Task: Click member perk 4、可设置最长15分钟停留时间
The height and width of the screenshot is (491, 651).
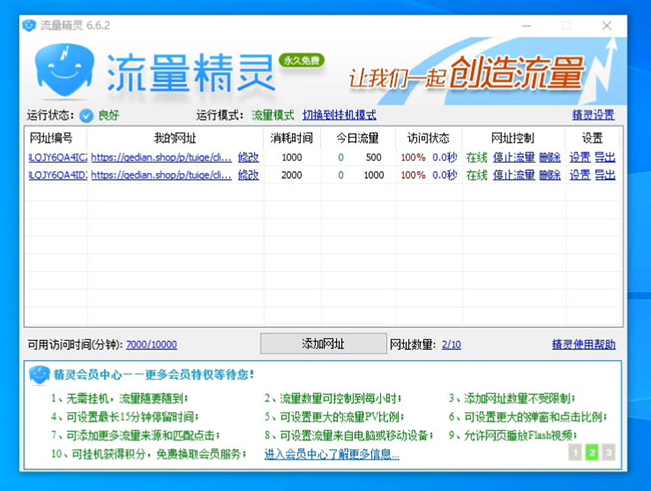Action: click(125, 417)
